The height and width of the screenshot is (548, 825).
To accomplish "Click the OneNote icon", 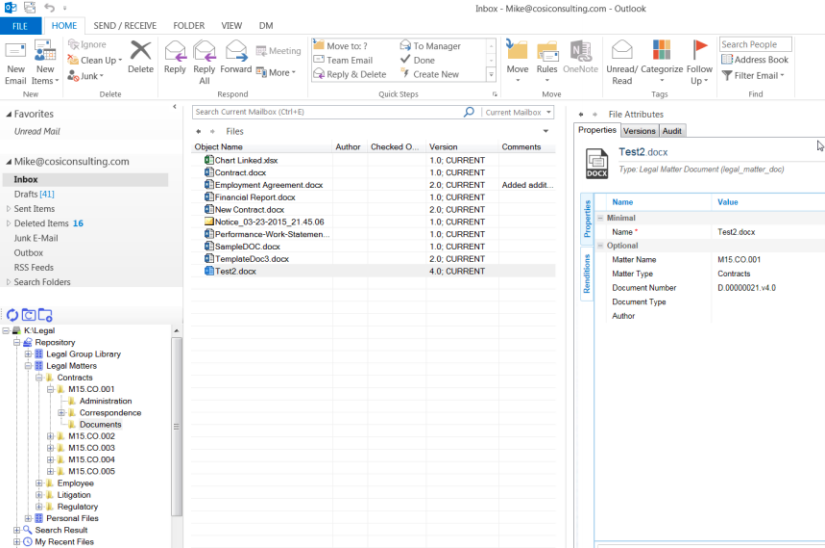I will [581, 51].
